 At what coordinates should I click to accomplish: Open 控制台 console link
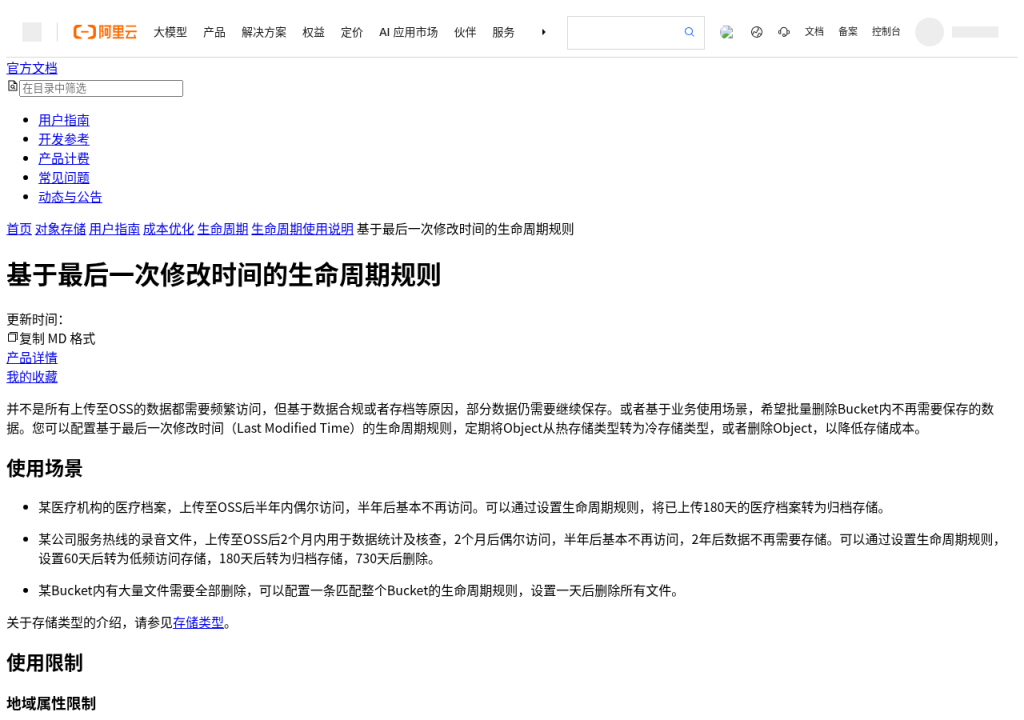[886, 31]
